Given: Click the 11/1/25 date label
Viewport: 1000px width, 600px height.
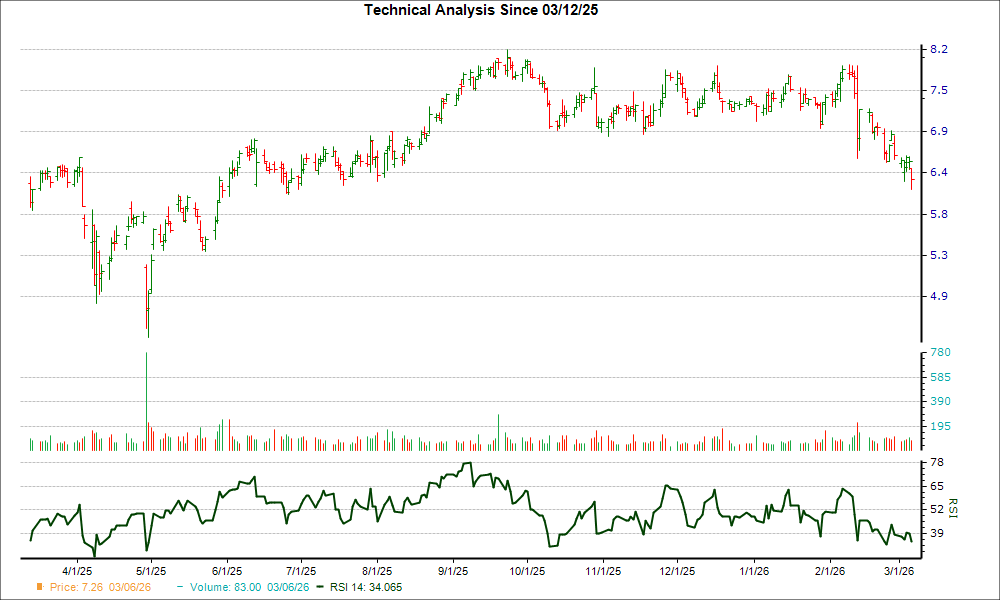Looking at the screenshot, I should coord(601,568).
